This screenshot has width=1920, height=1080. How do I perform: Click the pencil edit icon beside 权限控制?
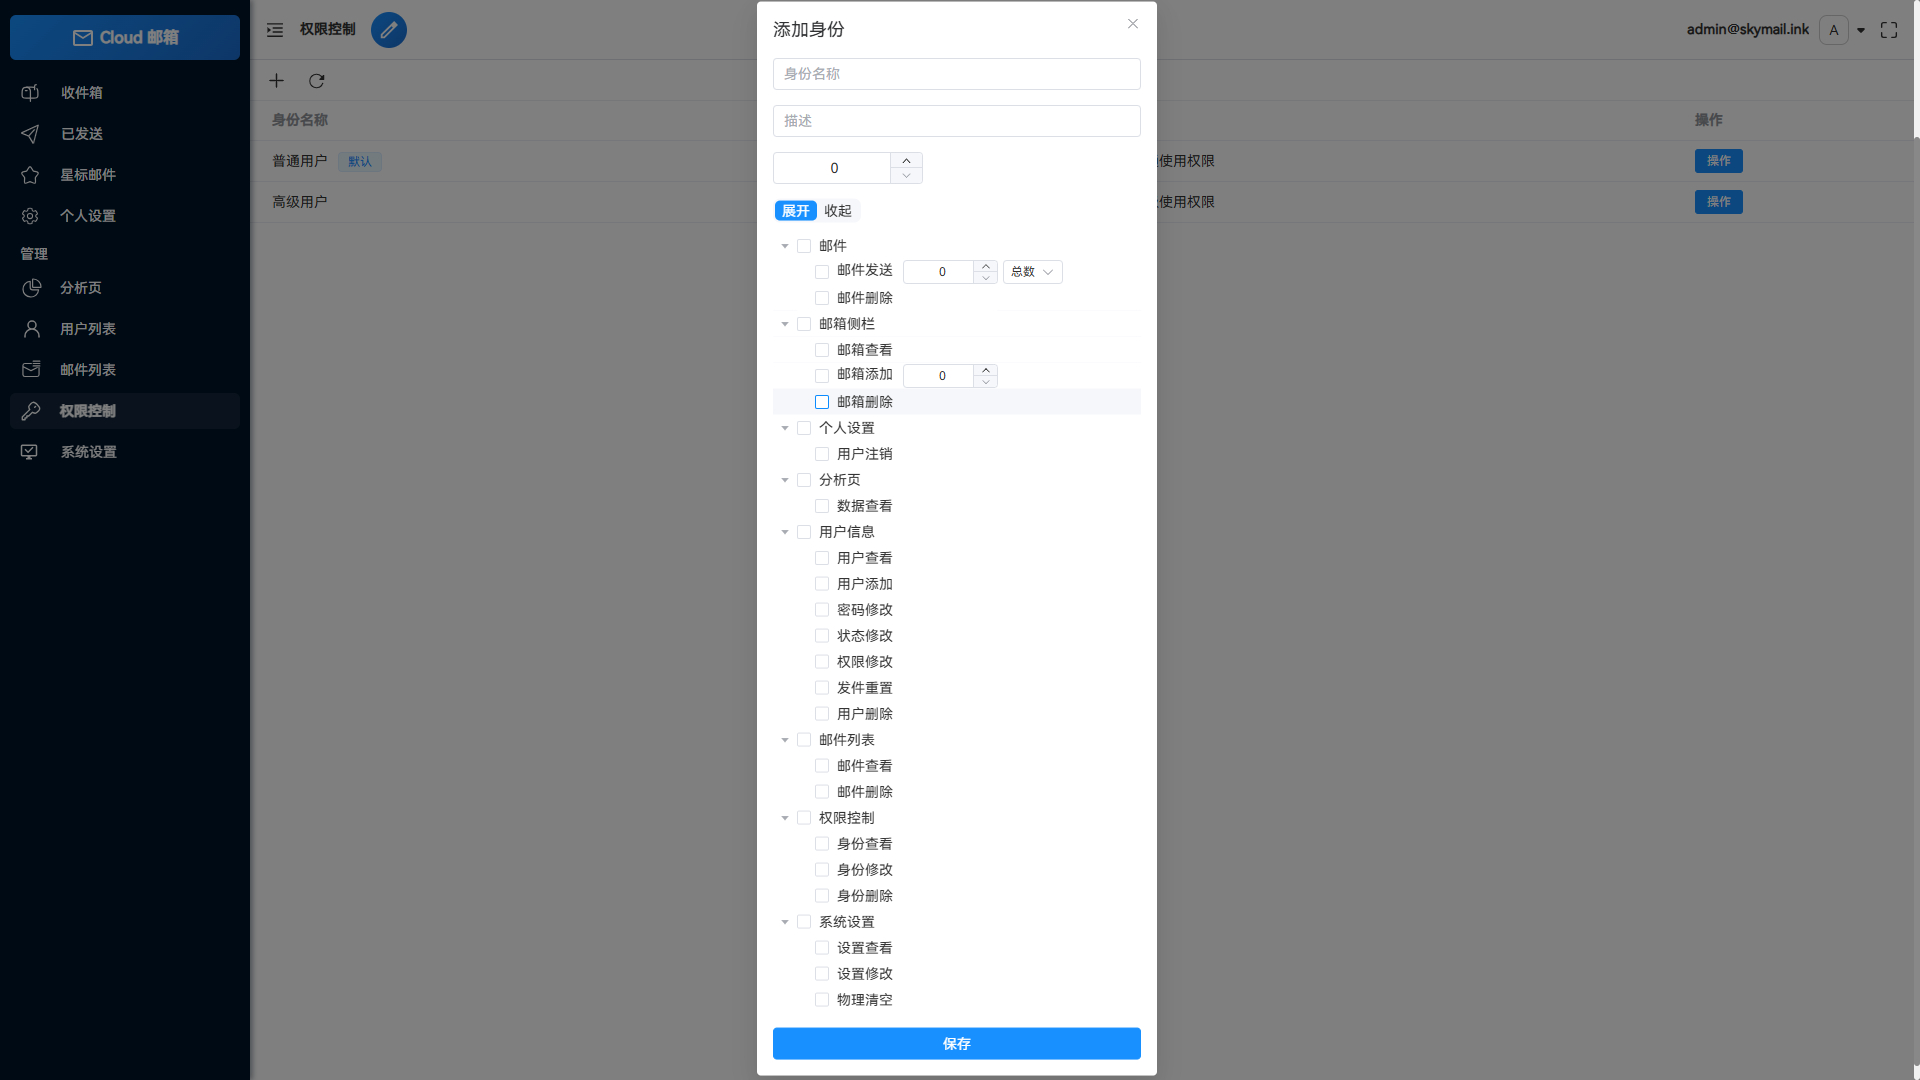tap(389, 30)
